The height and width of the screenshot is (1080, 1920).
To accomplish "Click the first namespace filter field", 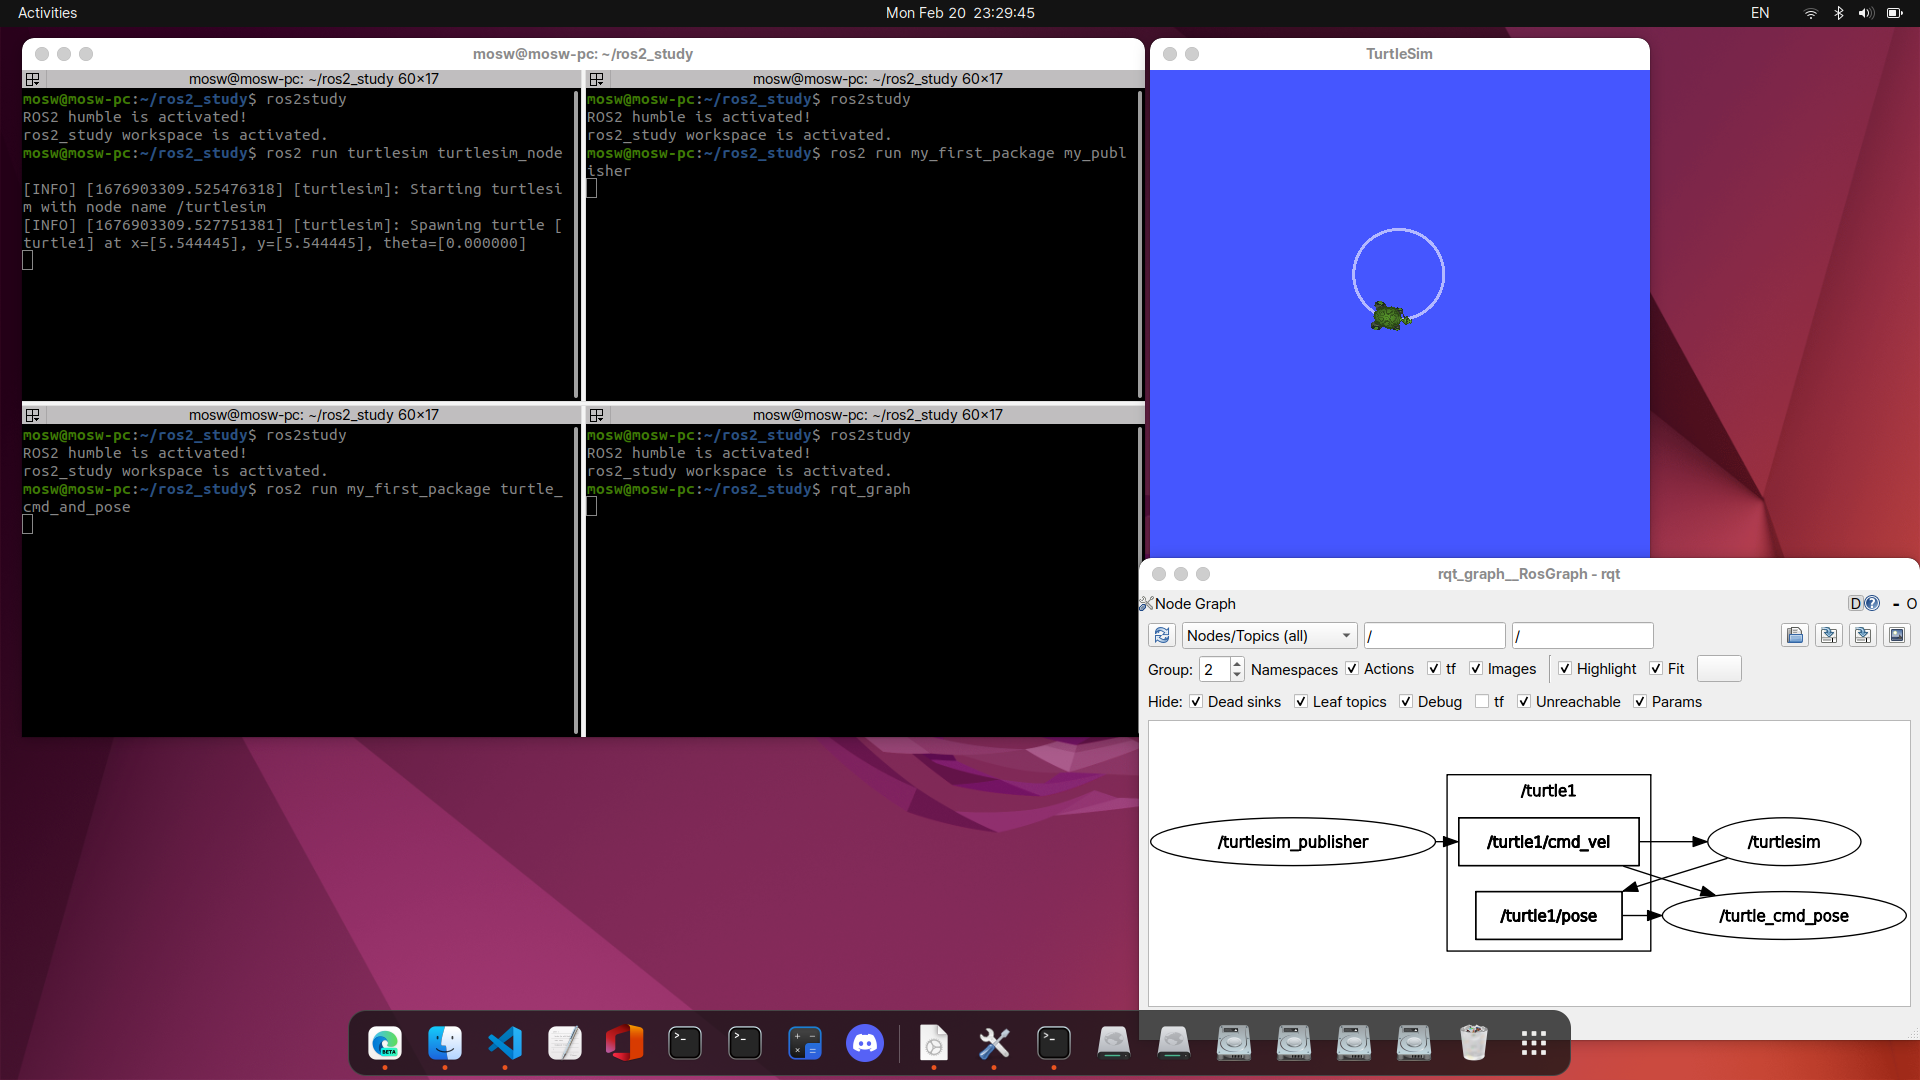I will click(x=1434, y=636).
